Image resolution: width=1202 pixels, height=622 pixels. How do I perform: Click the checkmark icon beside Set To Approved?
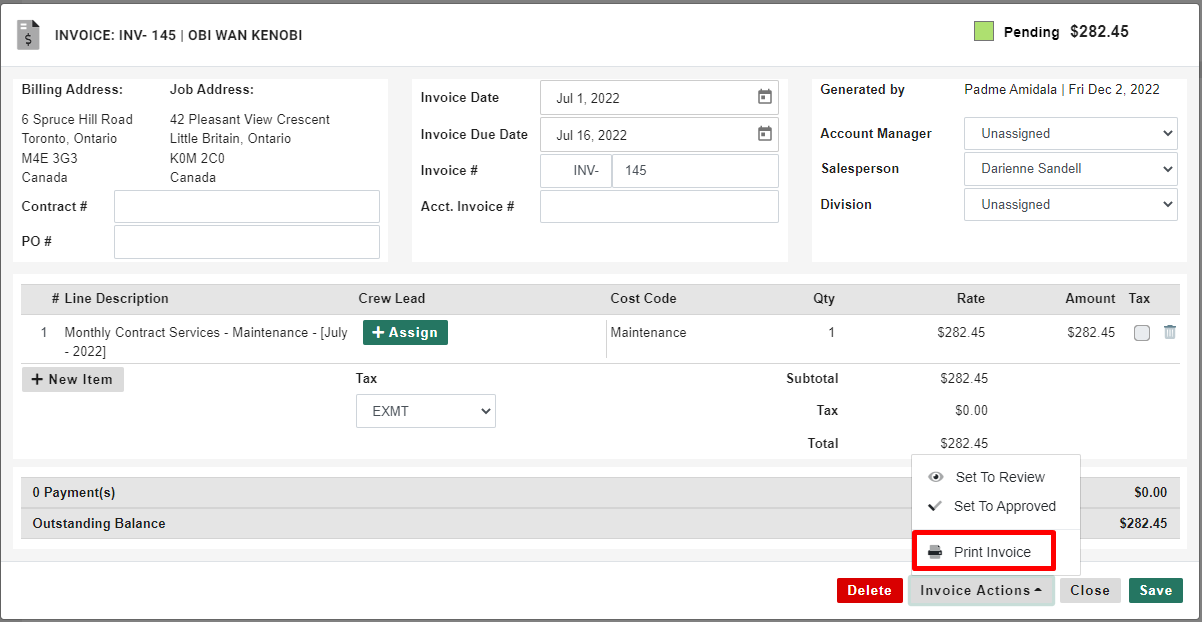tap(936, 506)
